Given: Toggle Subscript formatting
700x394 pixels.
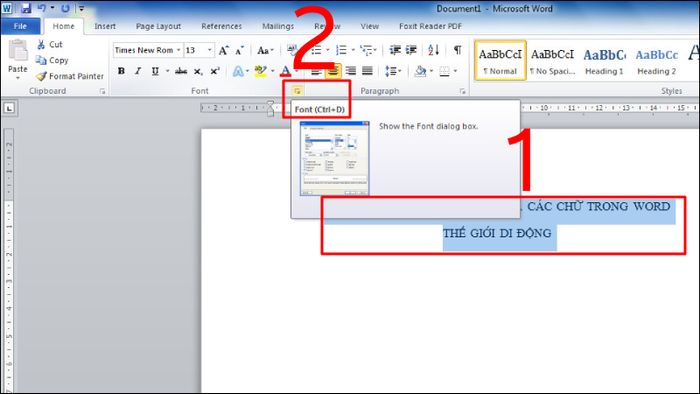Looking at the screenshot, I should click(x=198, y=71).
